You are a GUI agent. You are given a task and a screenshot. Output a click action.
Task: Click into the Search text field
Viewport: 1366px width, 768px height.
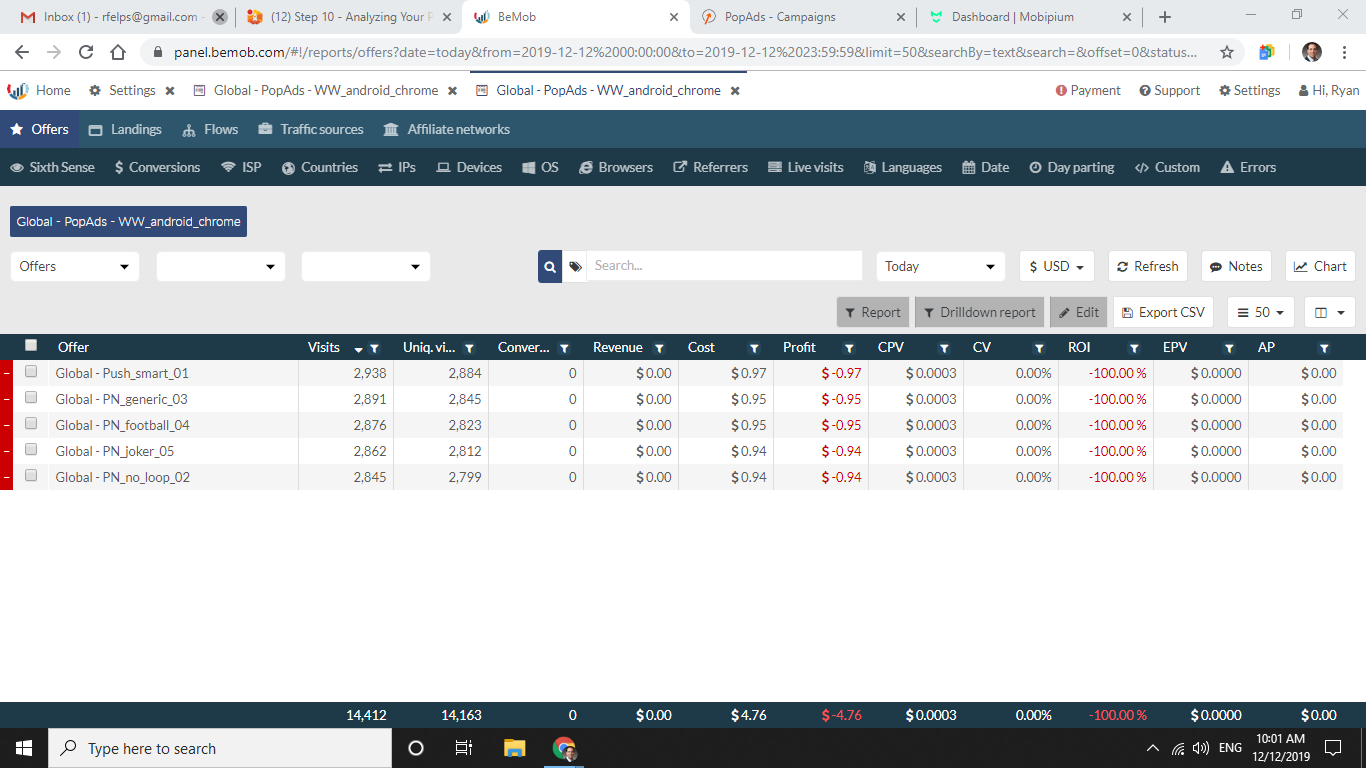click(x=724, y=266)
